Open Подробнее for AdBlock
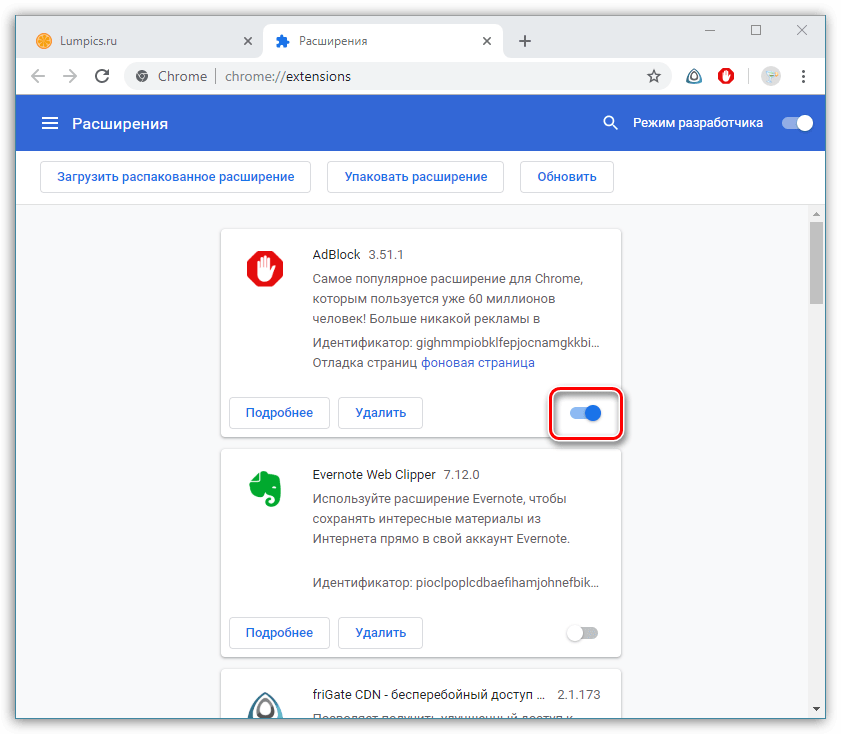 pyautogui.click(x=279, y=413)
